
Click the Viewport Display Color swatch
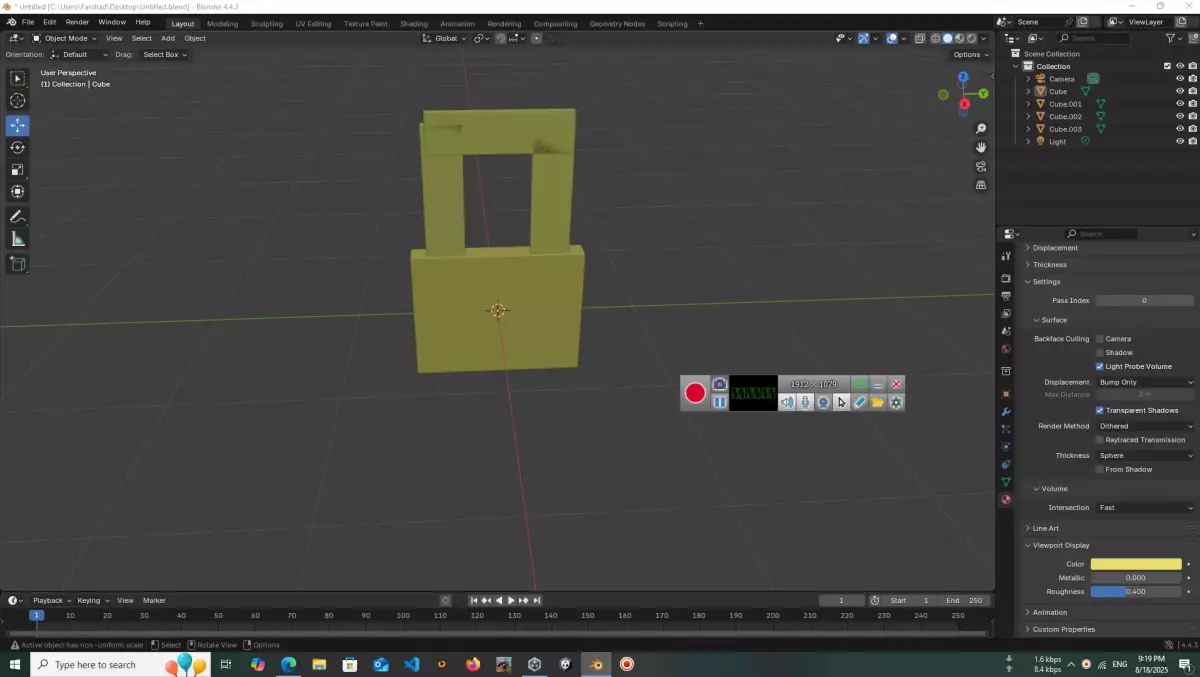1136,564
